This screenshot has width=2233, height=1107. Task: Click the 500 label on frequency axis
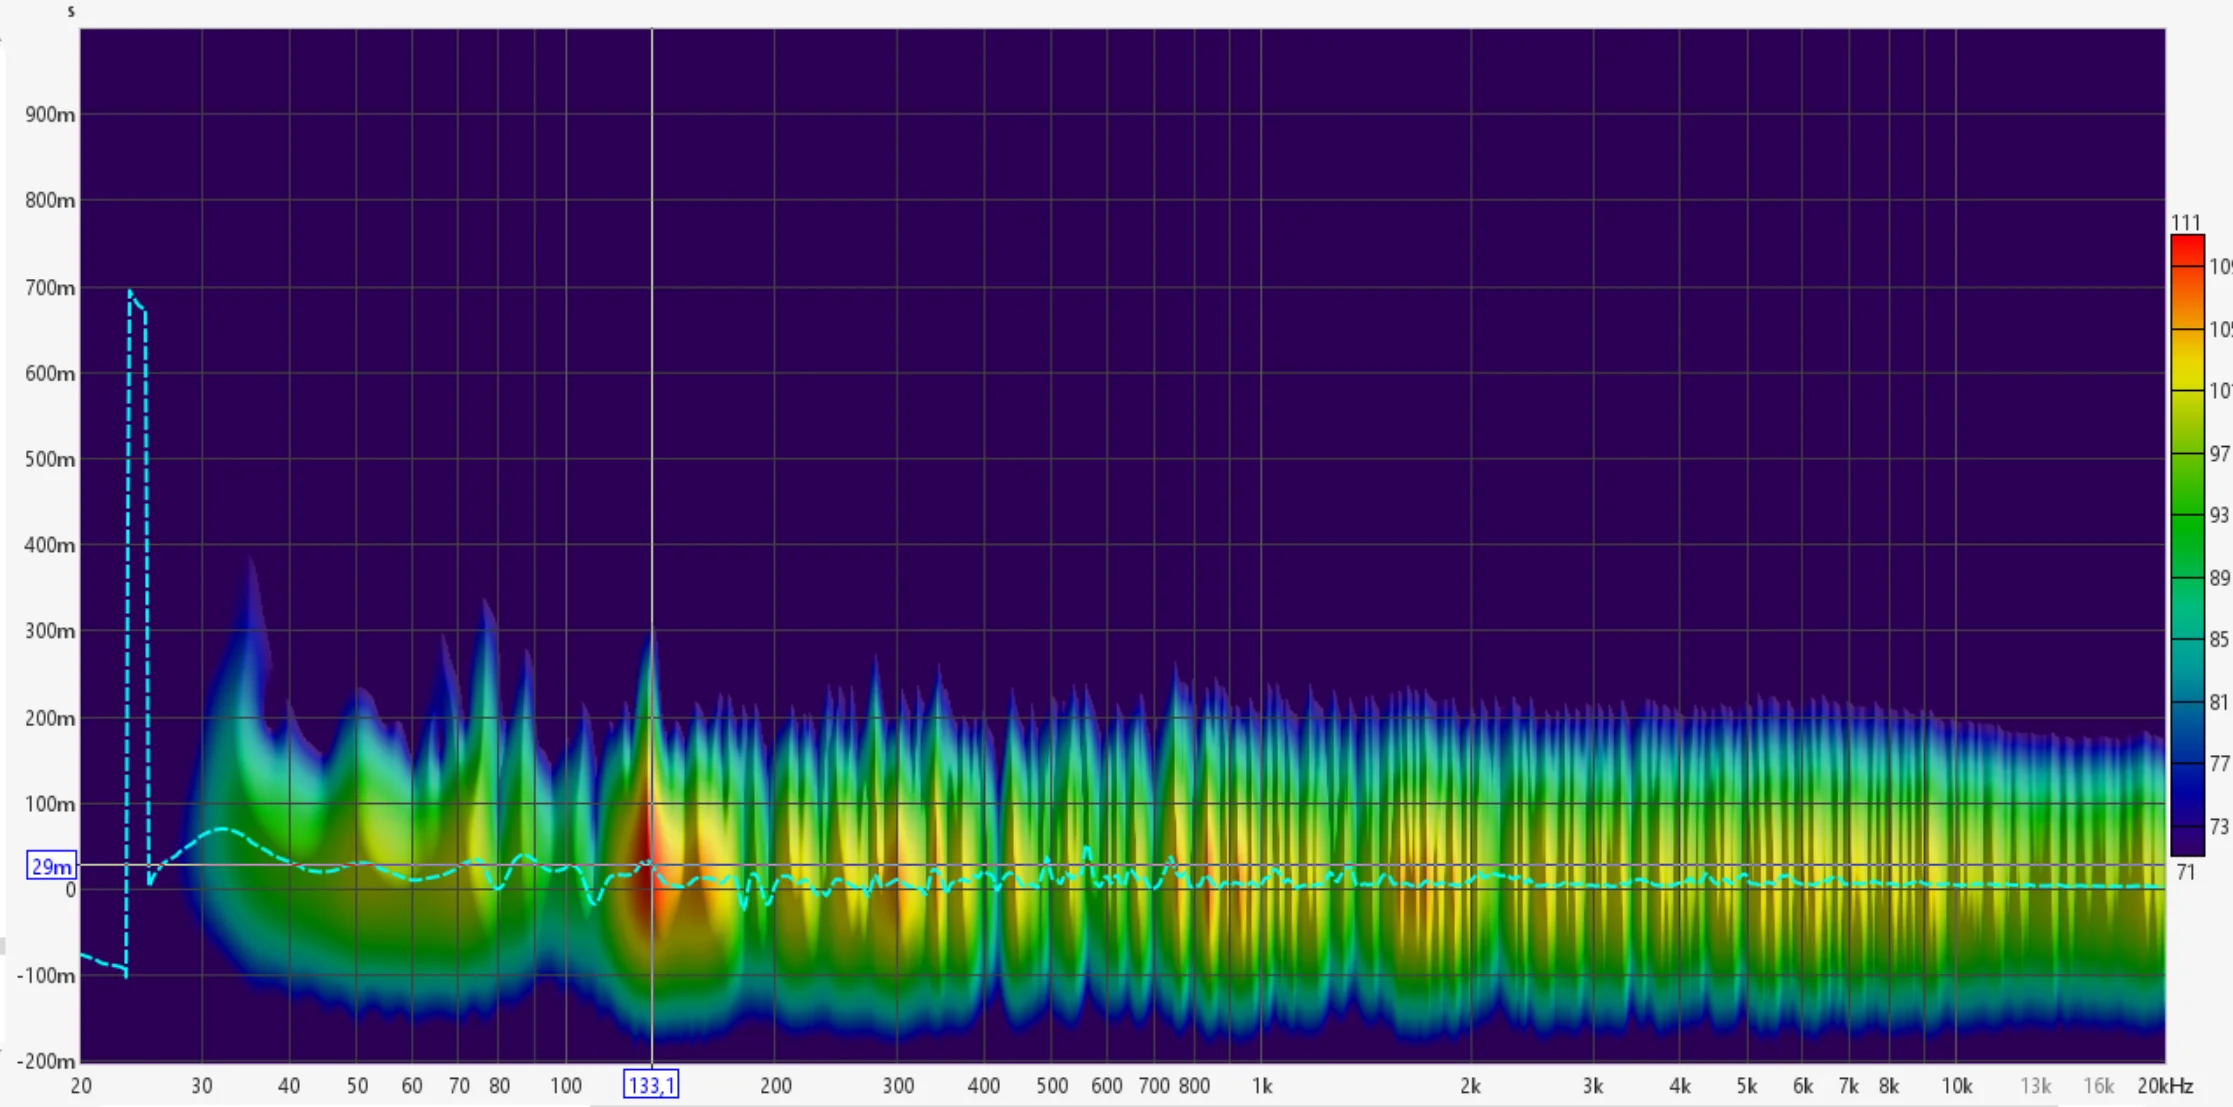coord(1052,1086)
